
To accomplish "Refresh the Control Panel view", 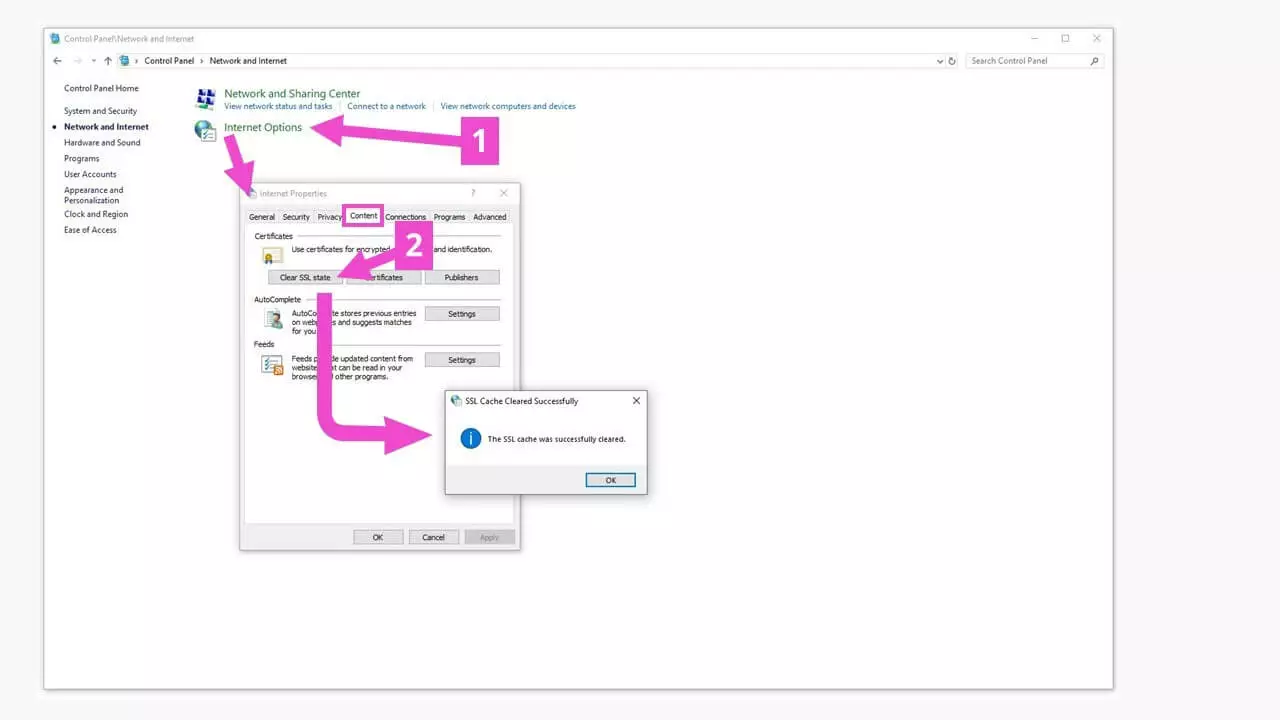I will pyautogui.click(x=952, y=61).
